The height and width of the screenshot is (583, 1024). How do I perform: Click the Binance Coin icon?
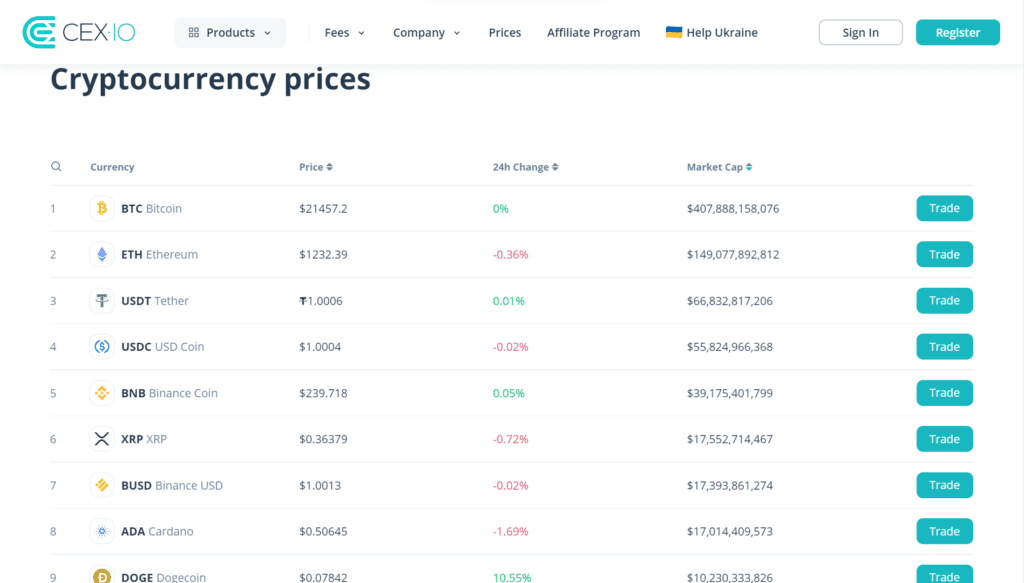pyautogui.click(x=101, y=392)
